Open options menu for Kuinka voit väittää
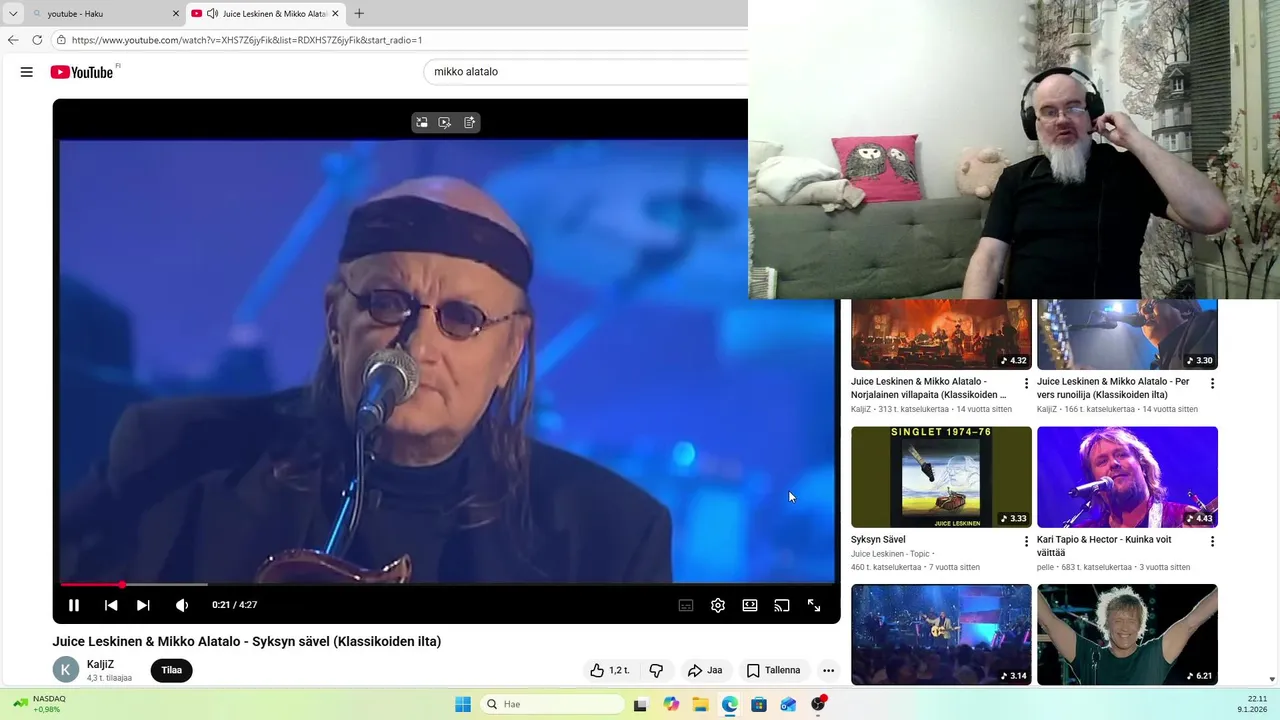Viewport: 1280px width, 720px height. tap(1212, 541)
